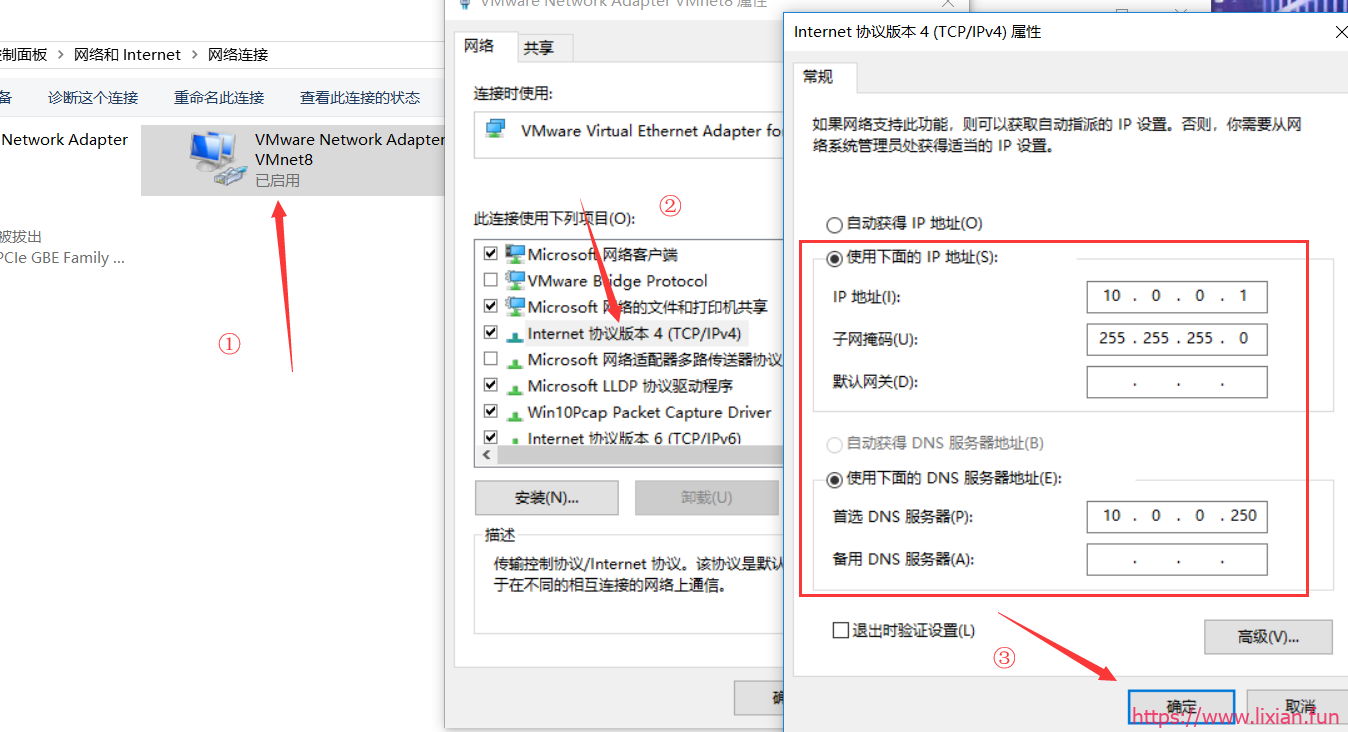Select 自动获得 IP 地址 radio button
The image size is (1348, 732).
(x=834, y=225)
